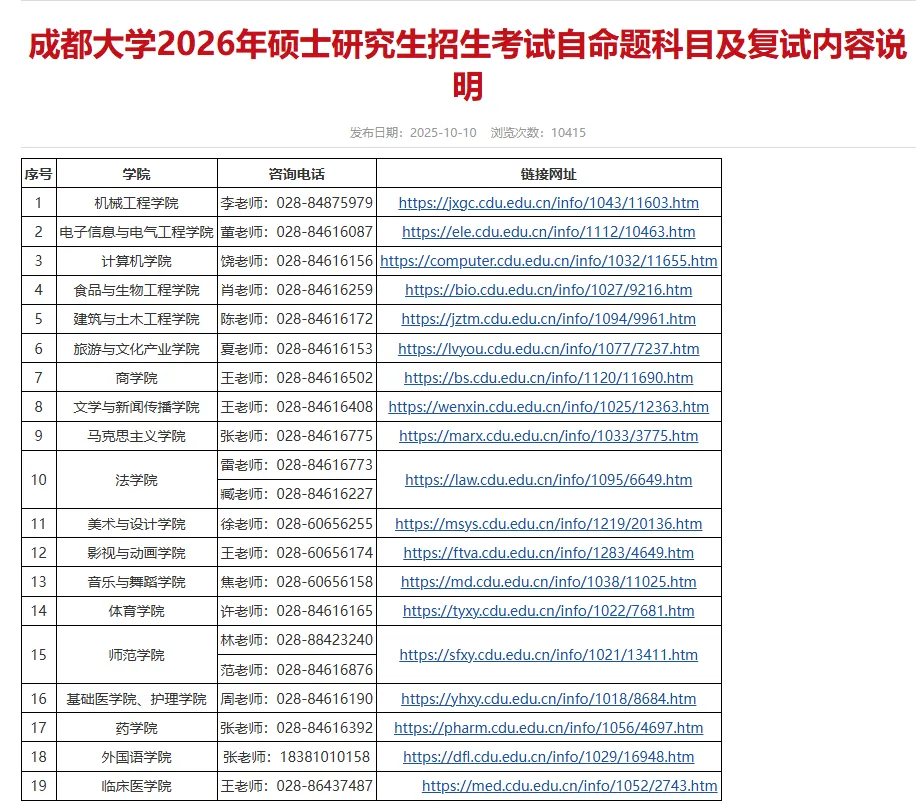Click the 咨询电话 column header
Image resolution: width=918 pixels, height=810 pixels.
pos(297,174)
